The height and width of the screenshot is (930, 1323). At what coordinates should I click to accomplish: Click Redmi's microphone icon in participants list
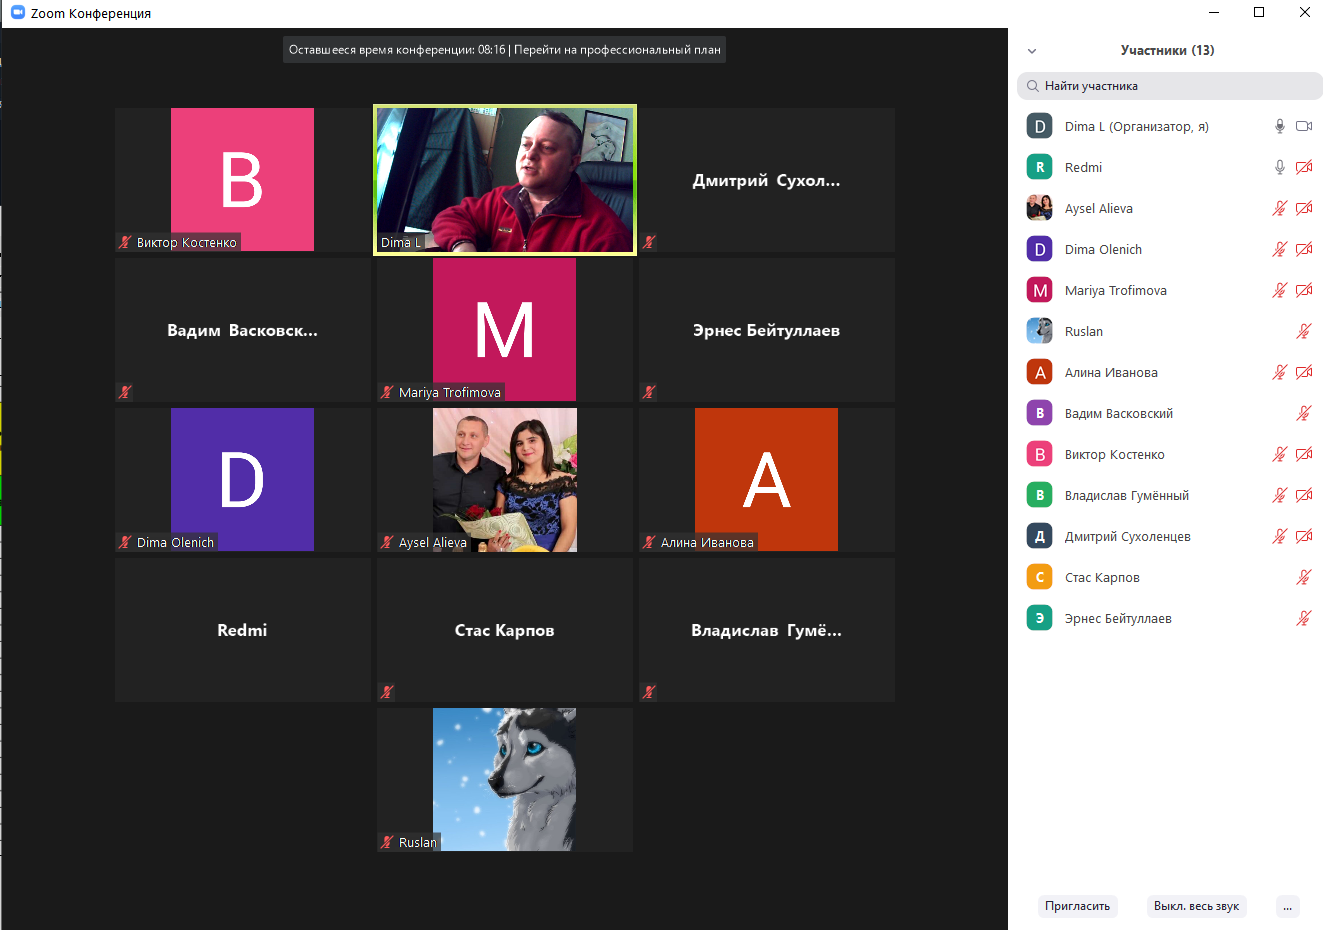1279,167
